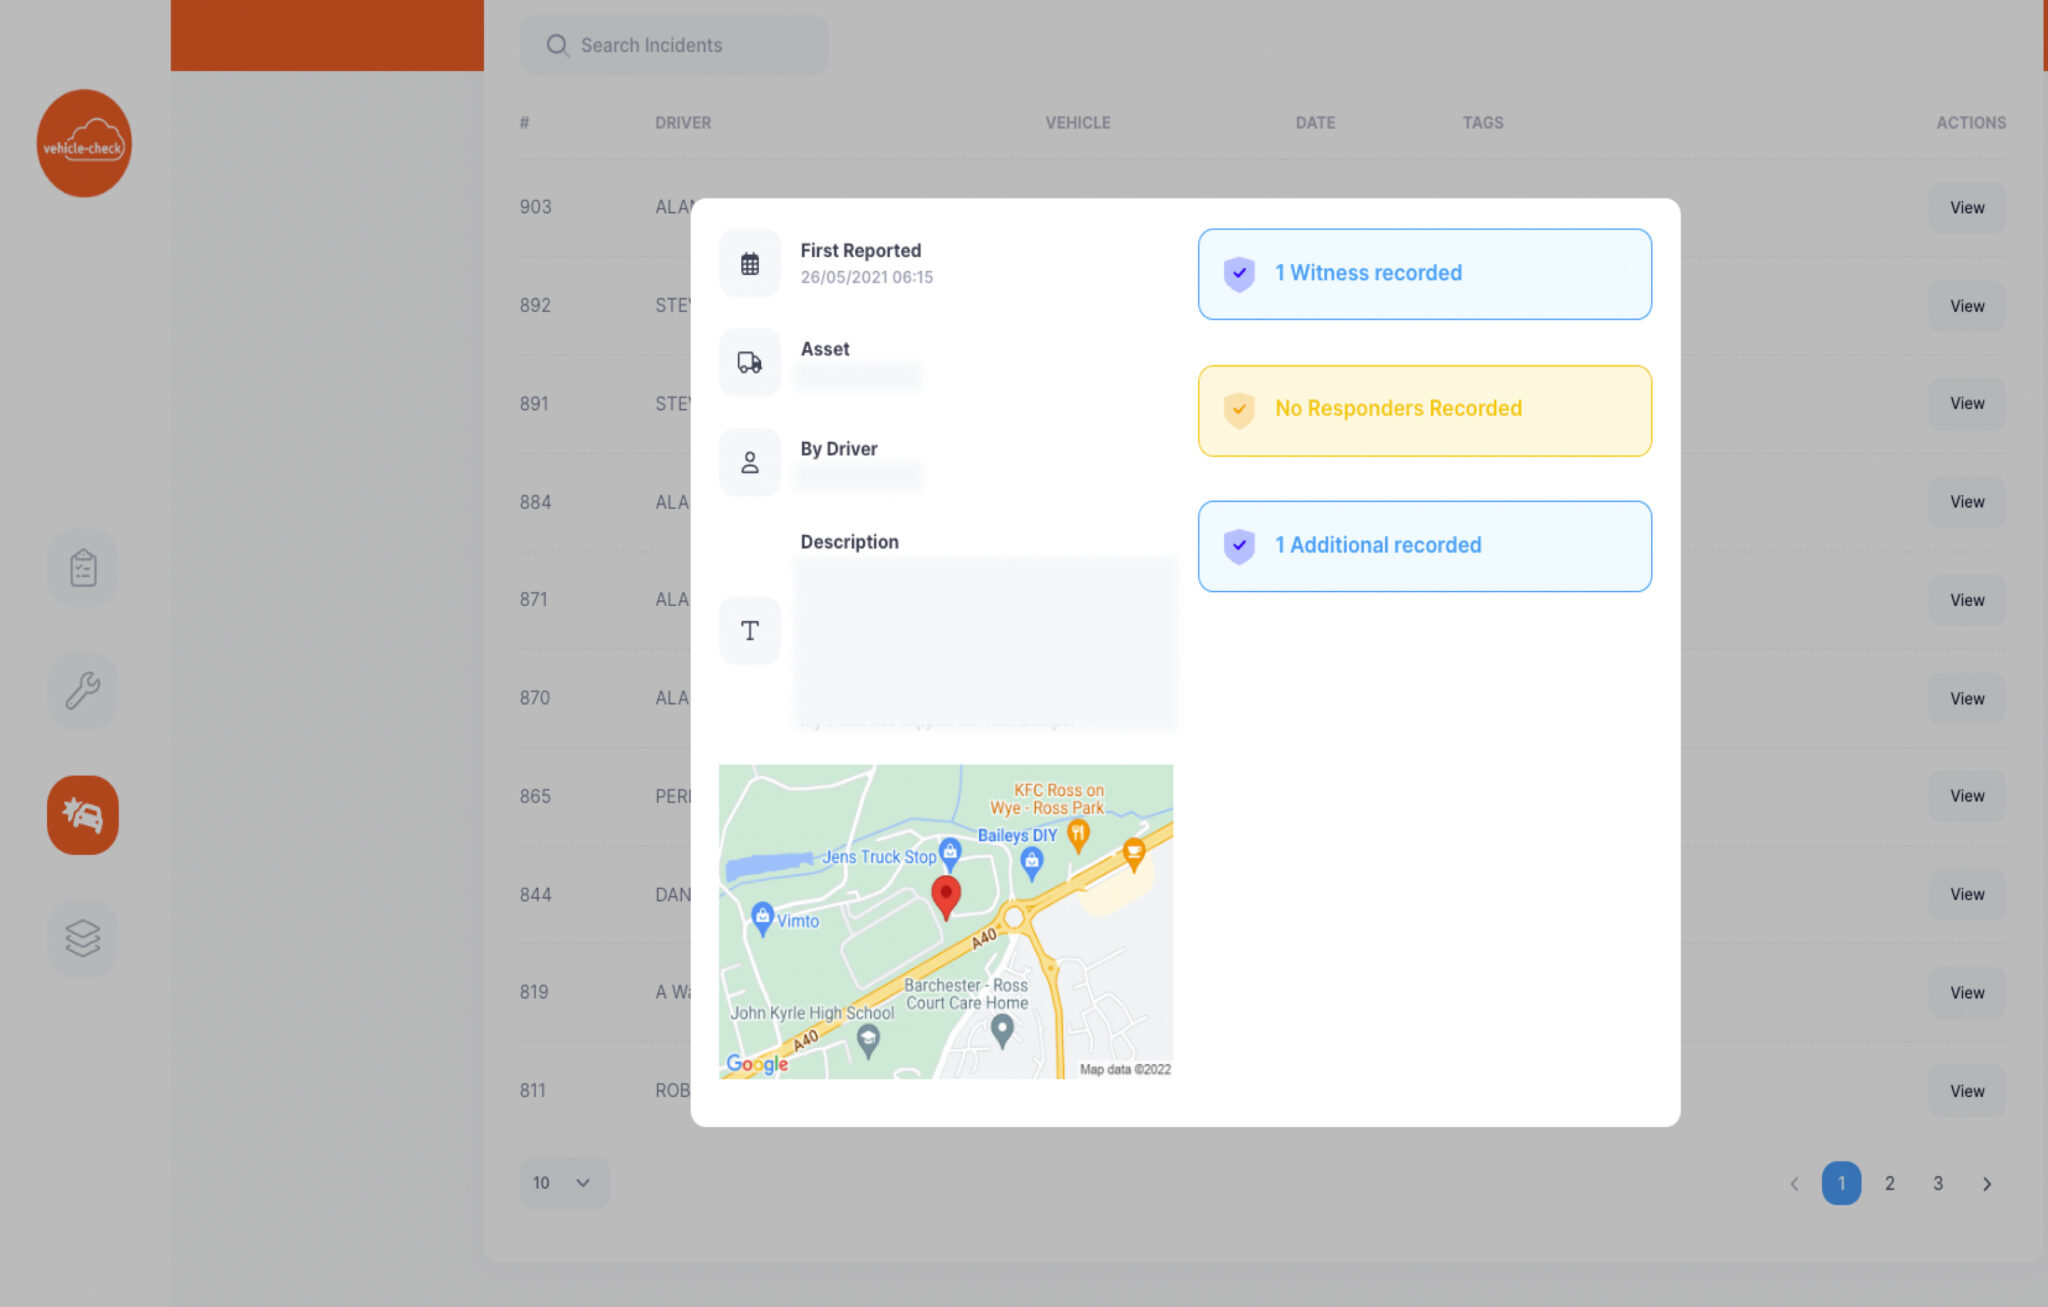
Task: View incident 844
Action: 1967,894
